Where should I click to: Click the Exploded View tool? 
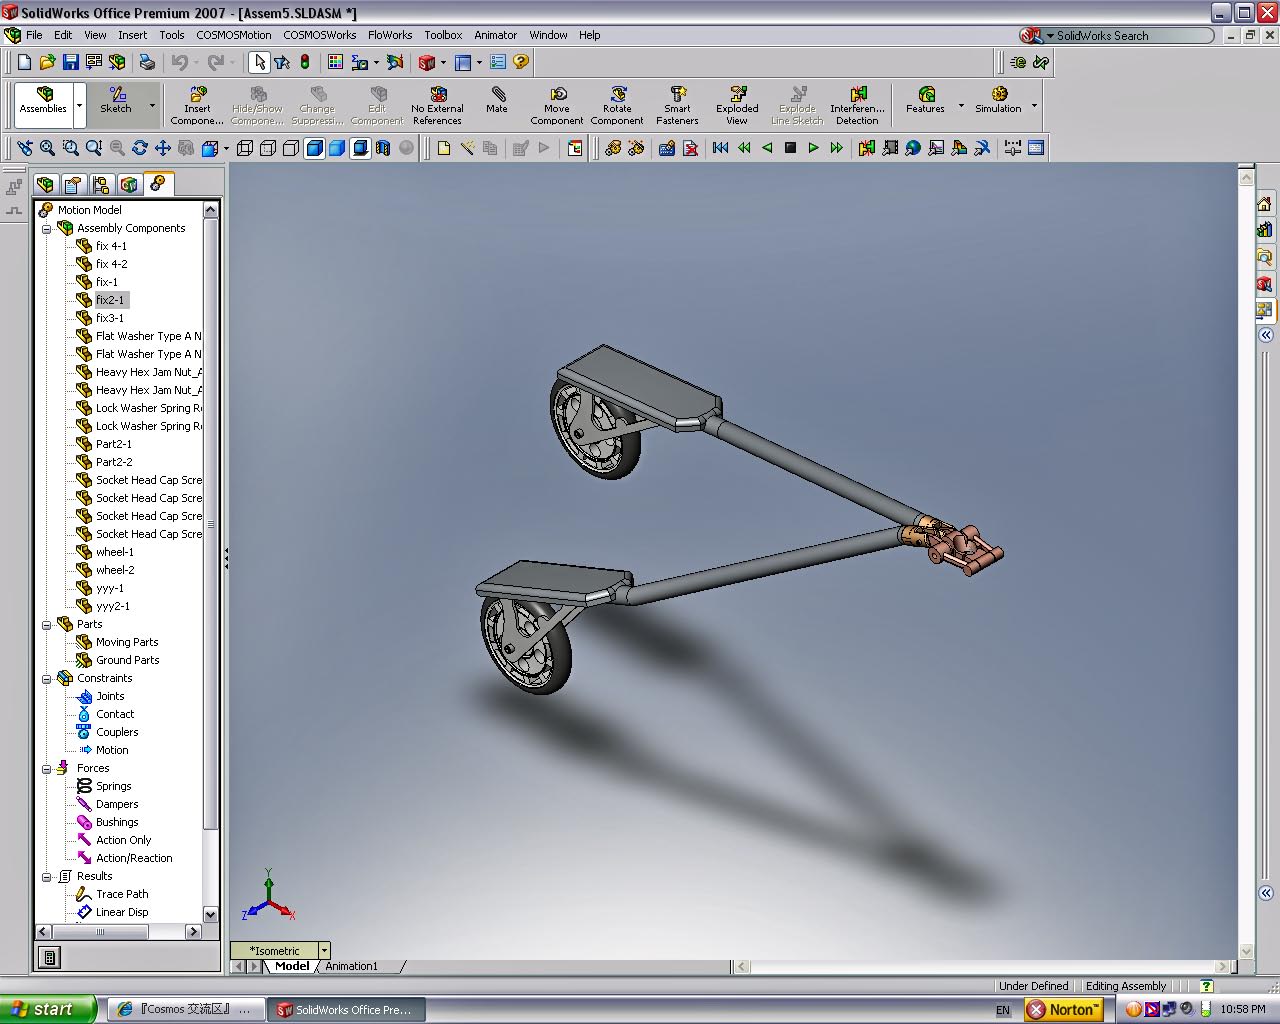737,105
